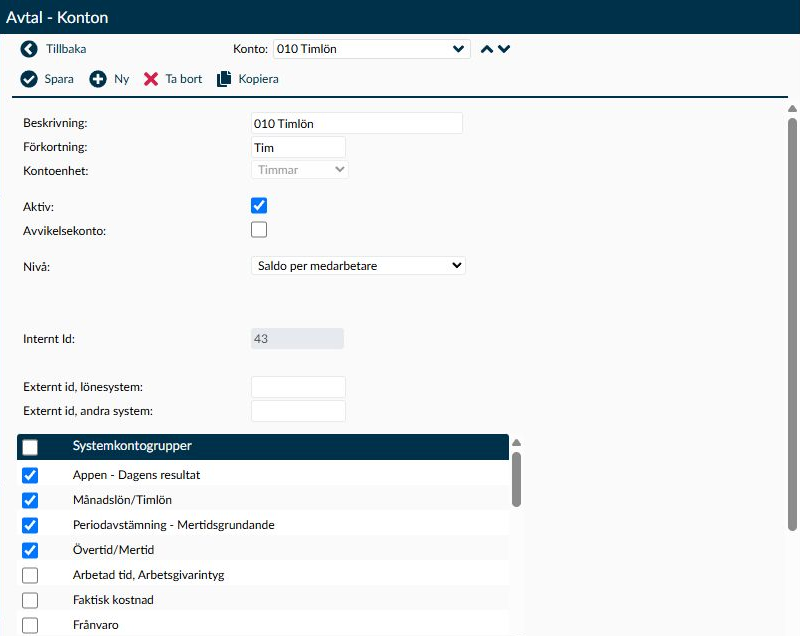Screen dimensions: 800x636
Task: Click the main scrollbar up arrow
Action: [792, 109]
